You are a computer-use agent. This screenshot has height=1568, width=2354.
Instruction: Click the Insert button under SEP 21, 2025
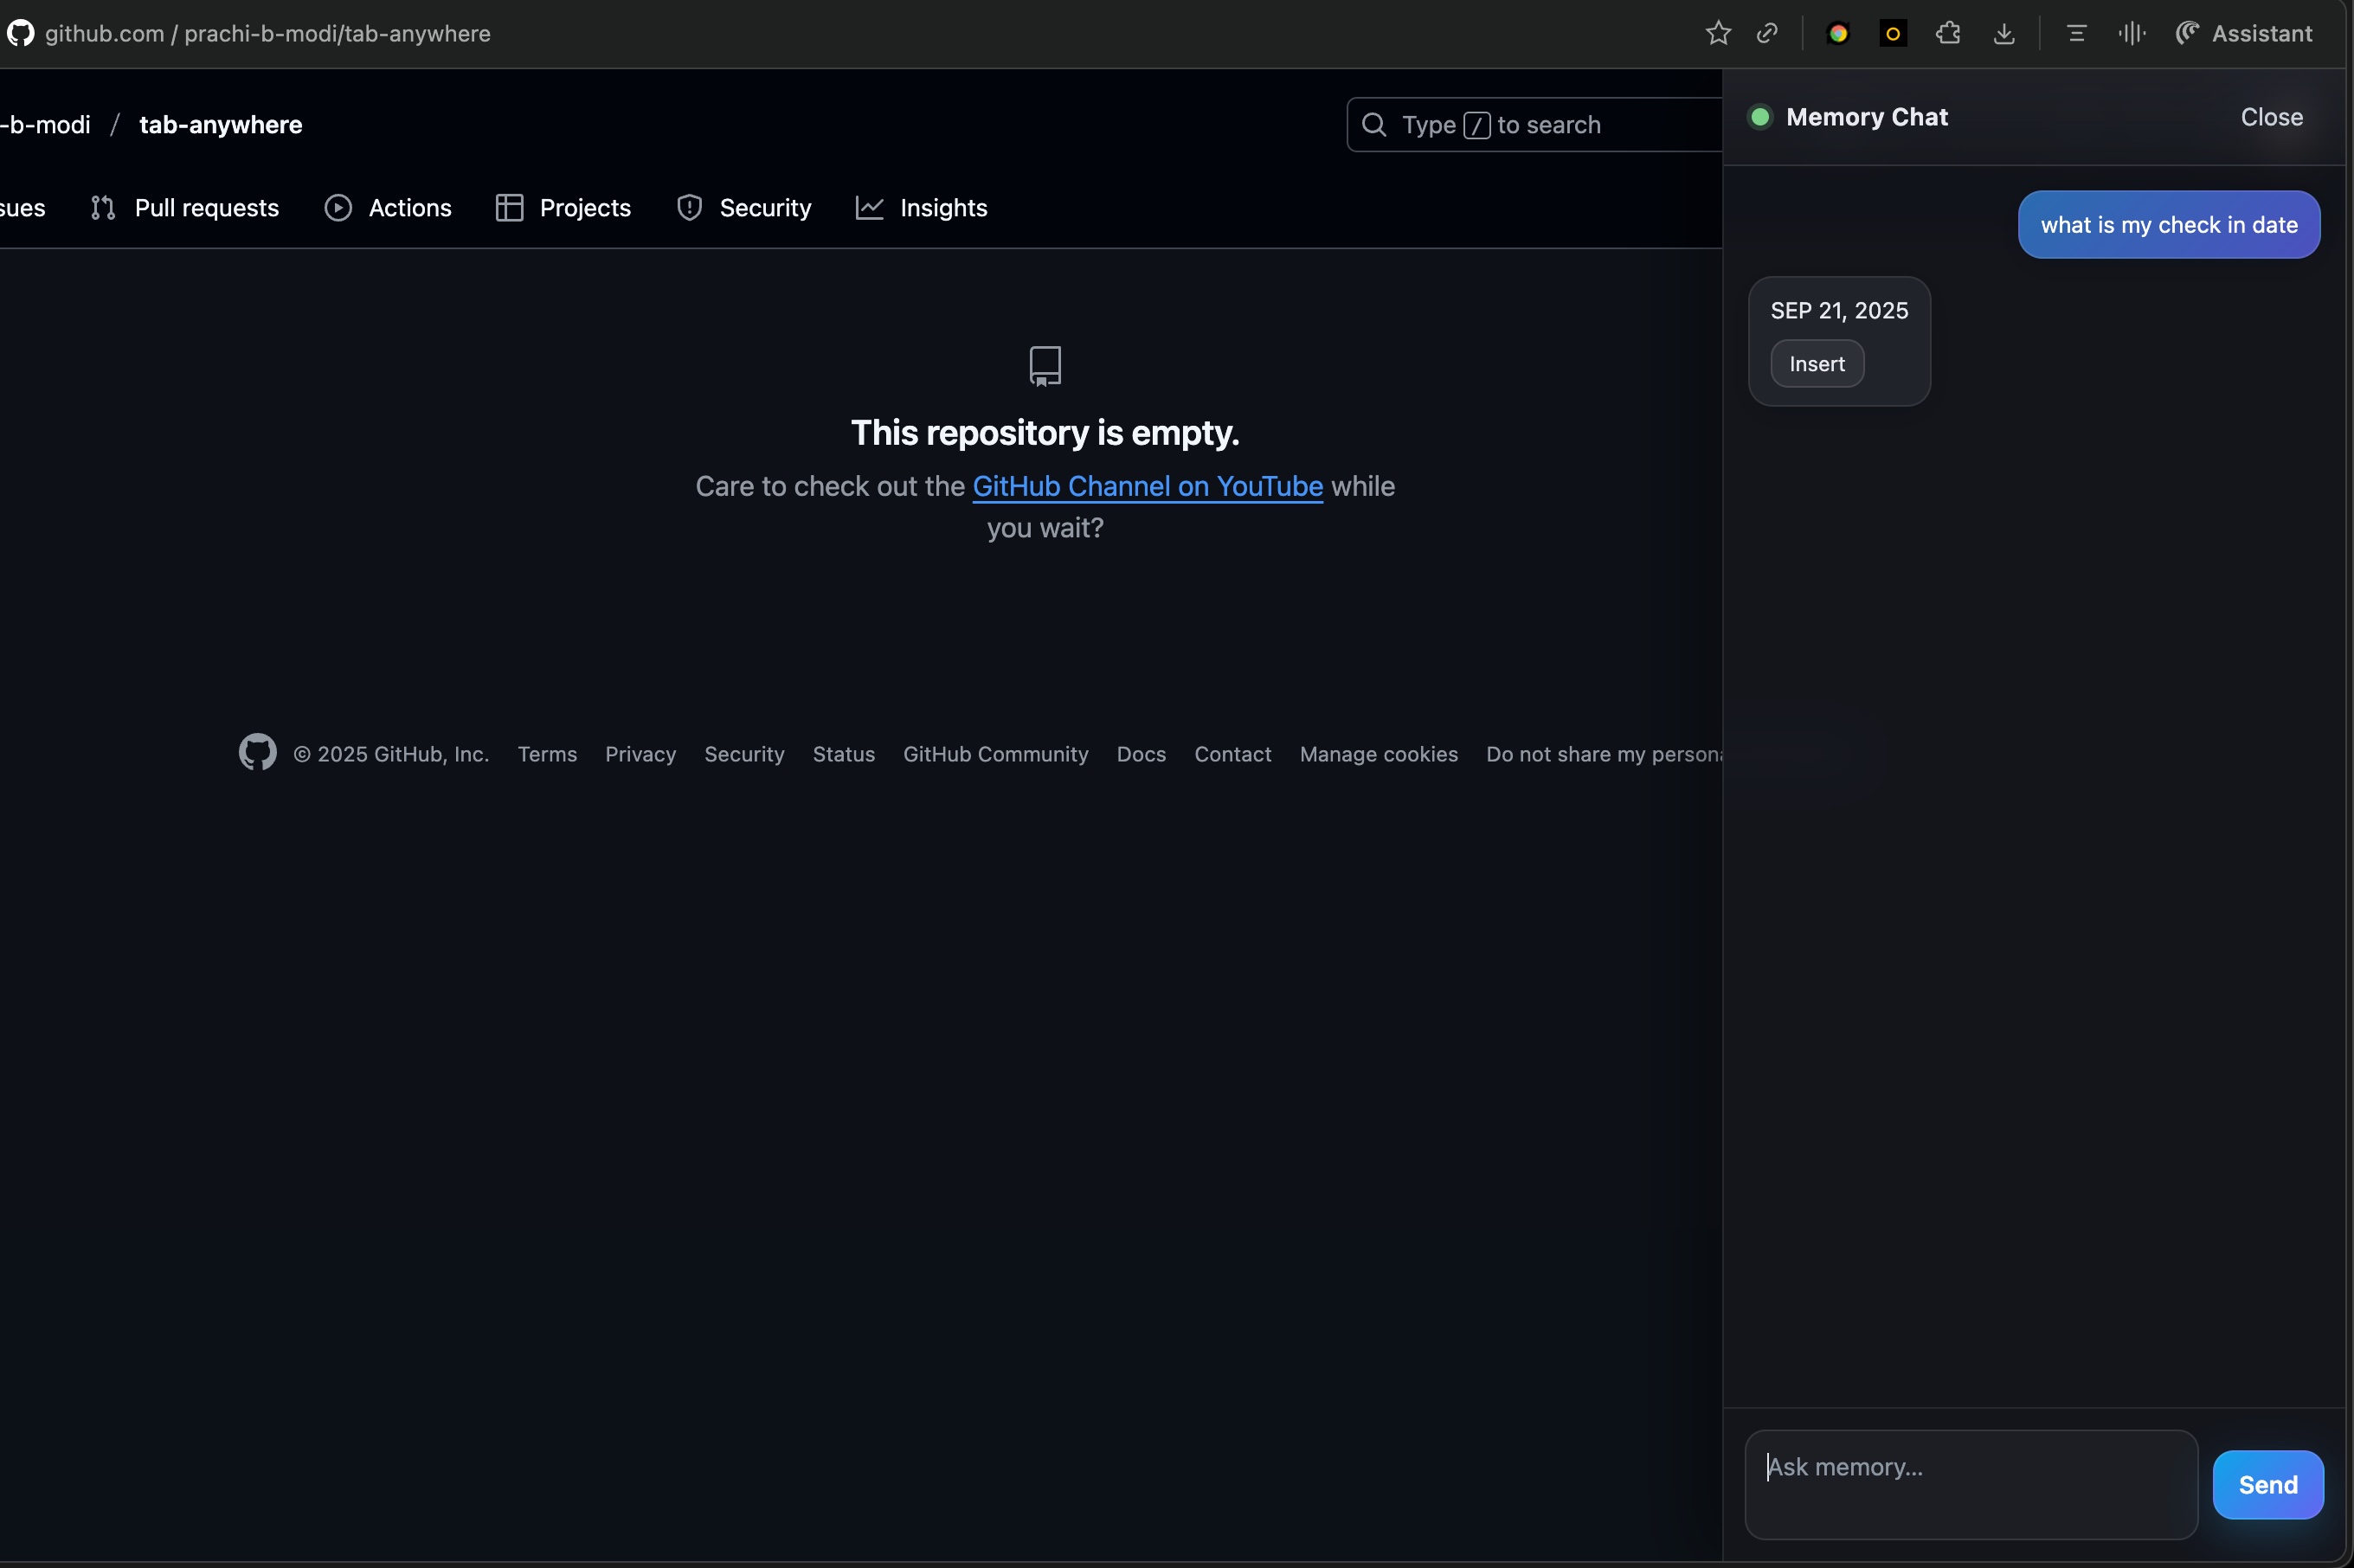(1816, 364)
